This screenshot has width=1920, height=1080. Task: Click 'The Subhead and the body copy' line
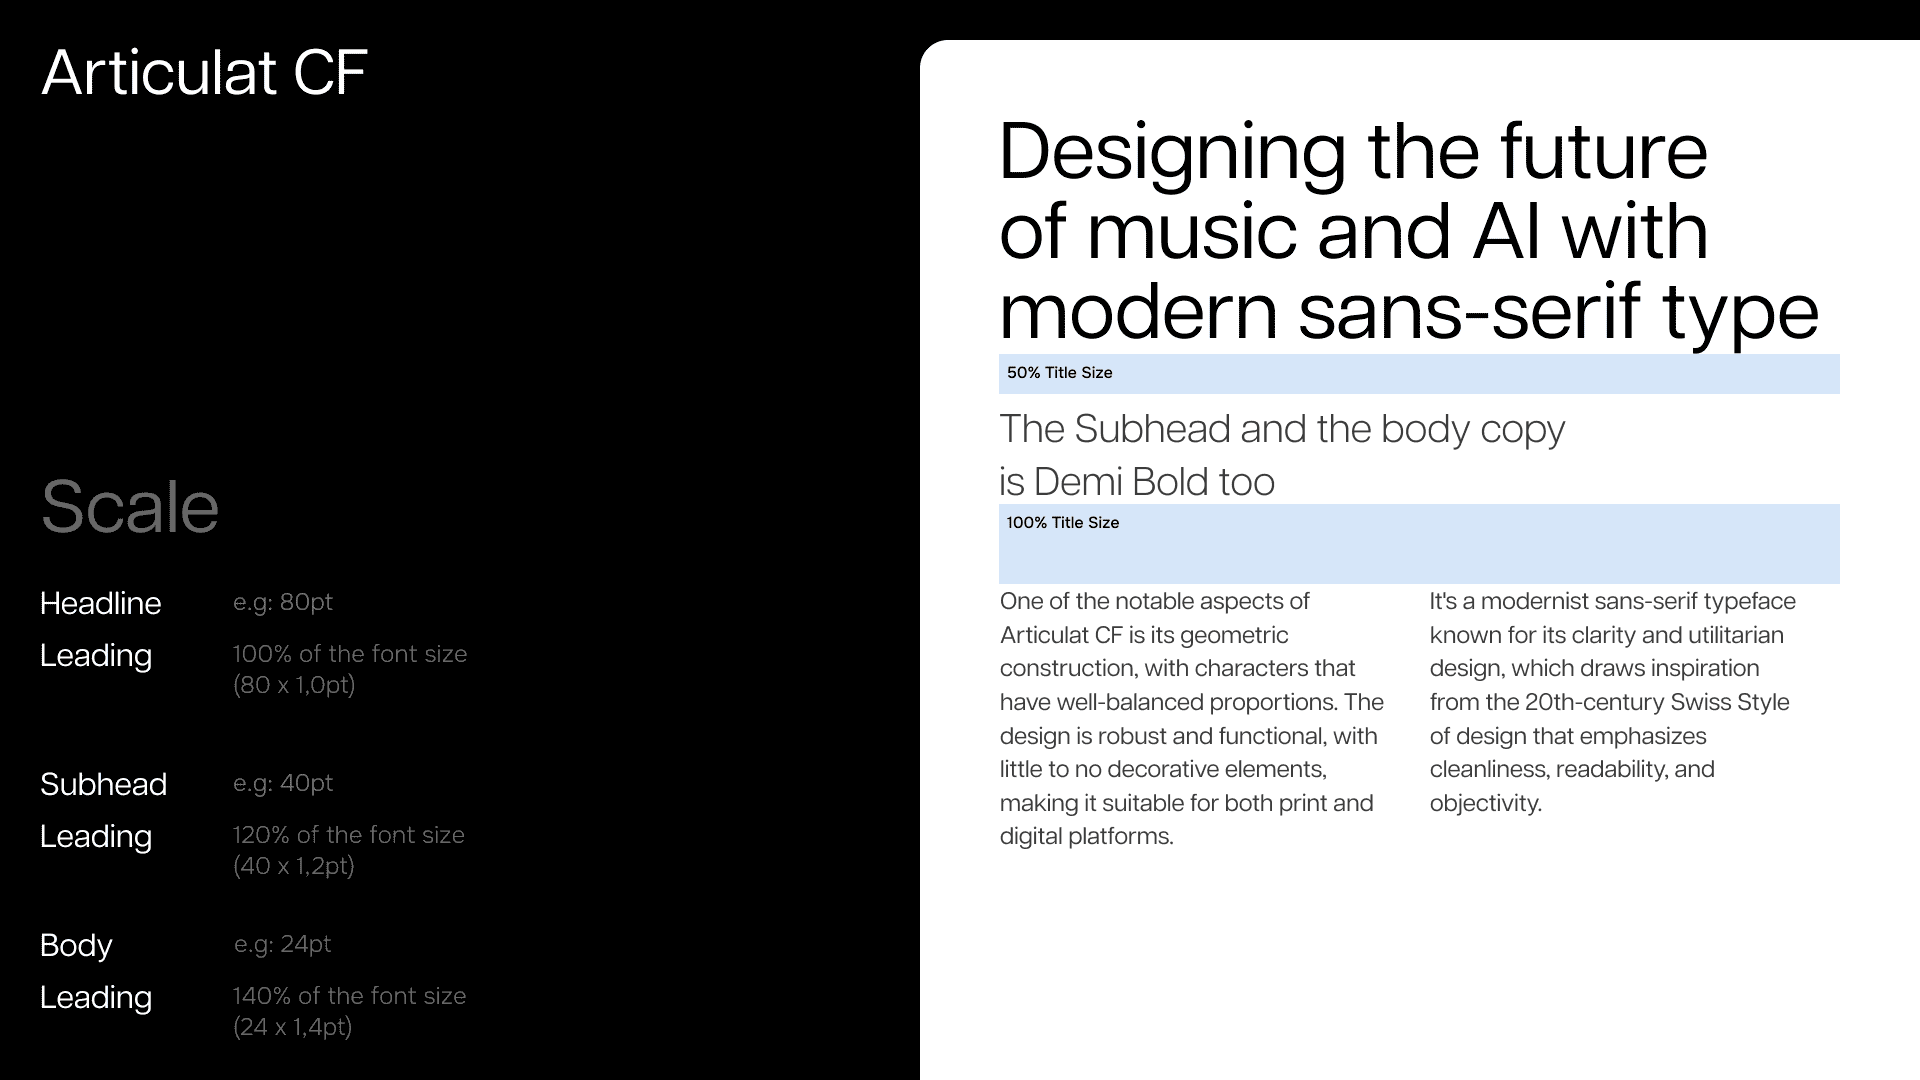1282,431
